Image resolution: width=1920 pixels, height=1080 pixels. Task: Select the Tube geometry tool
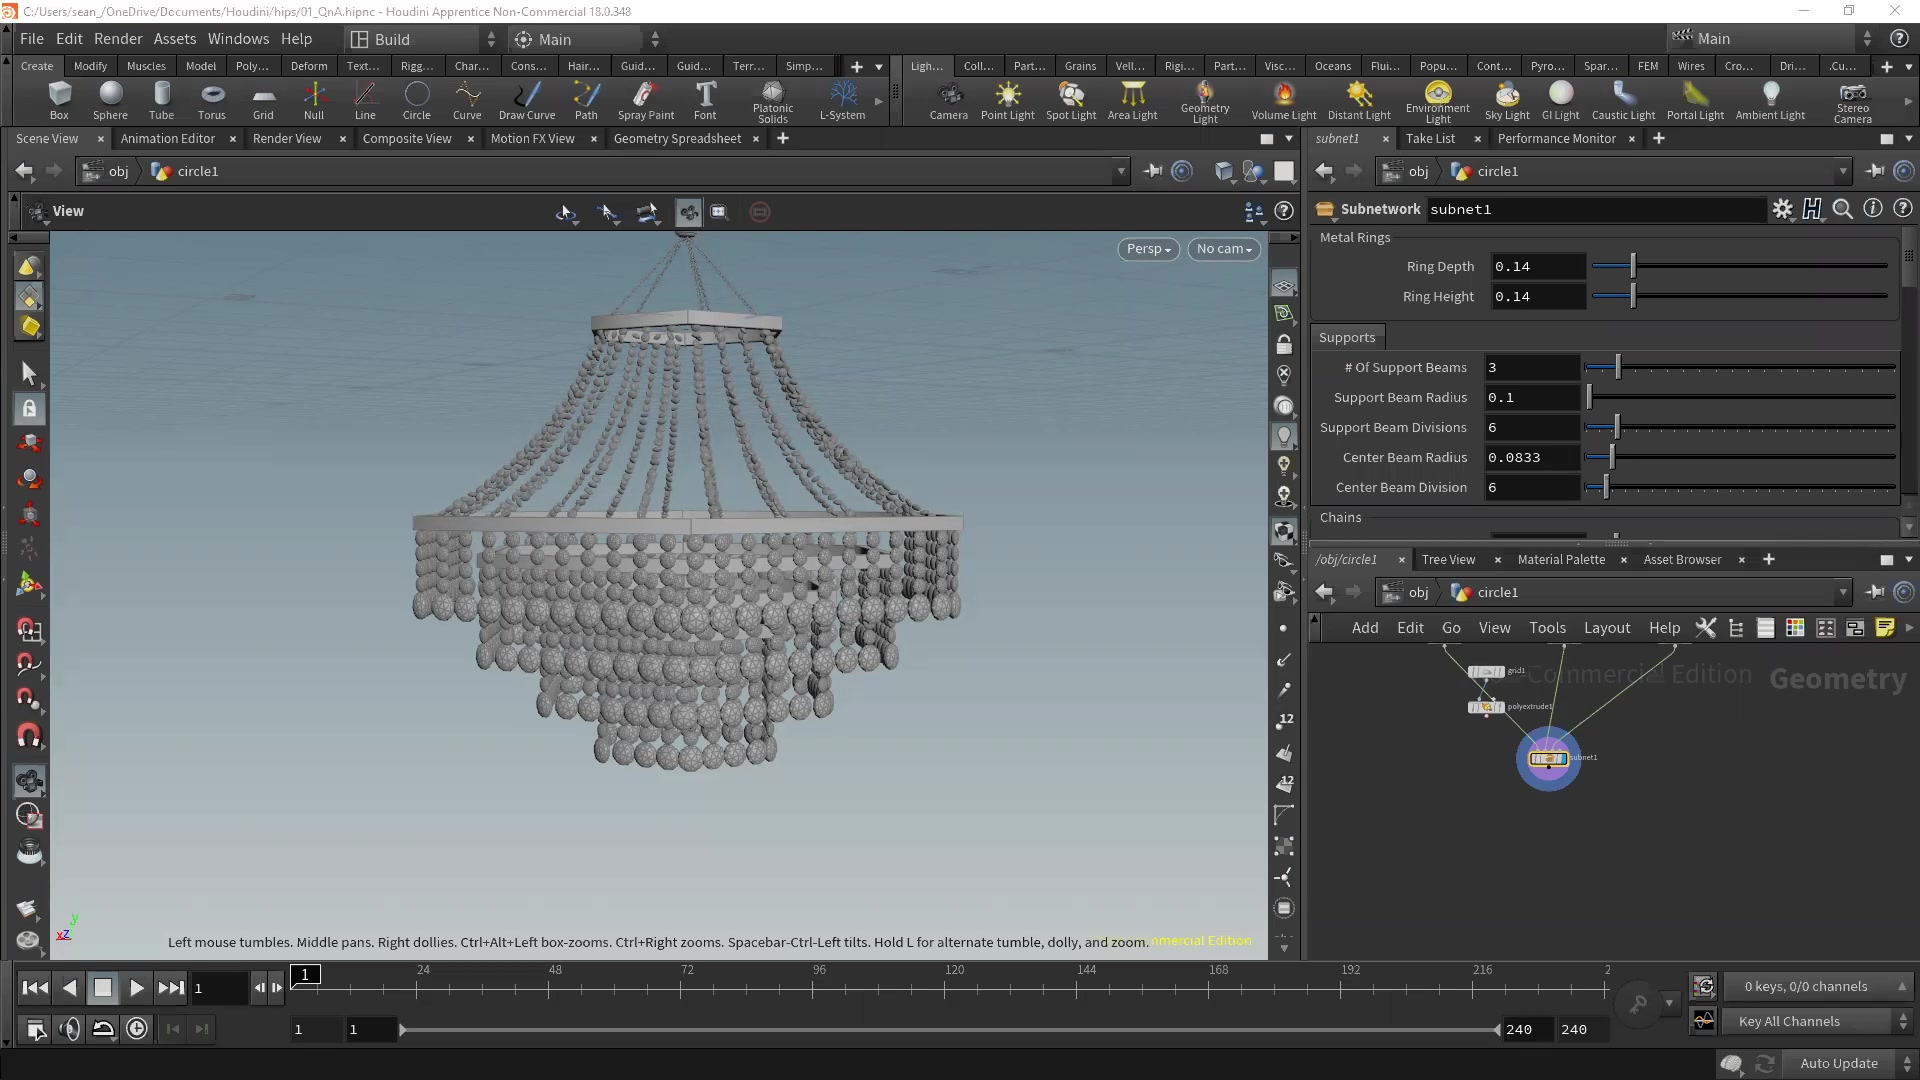tap(161, 100)
